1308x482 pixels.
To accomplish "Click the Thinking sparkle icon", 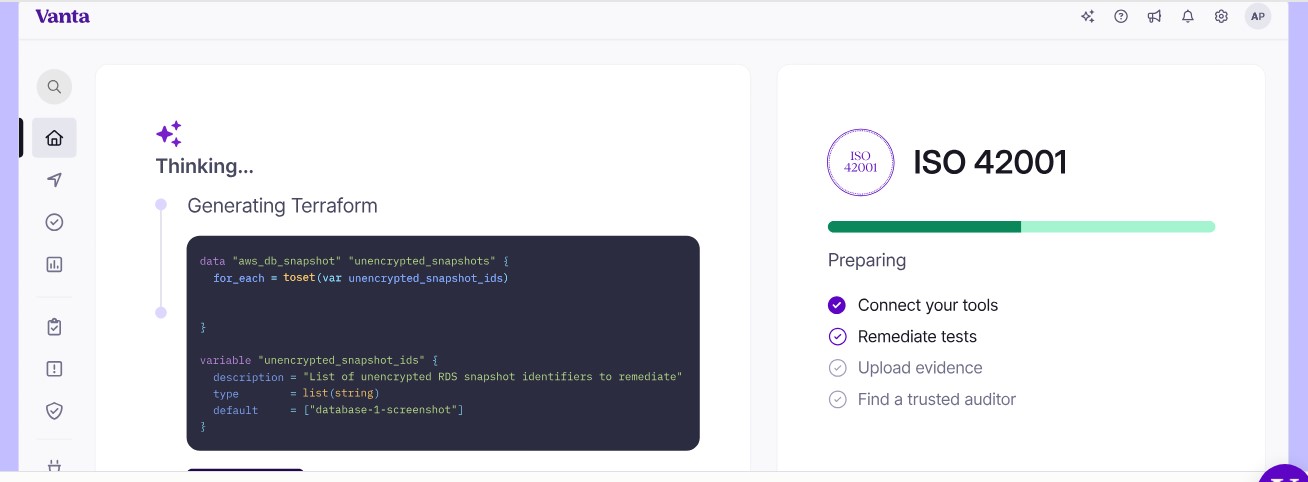I will (x=169, y=134).
